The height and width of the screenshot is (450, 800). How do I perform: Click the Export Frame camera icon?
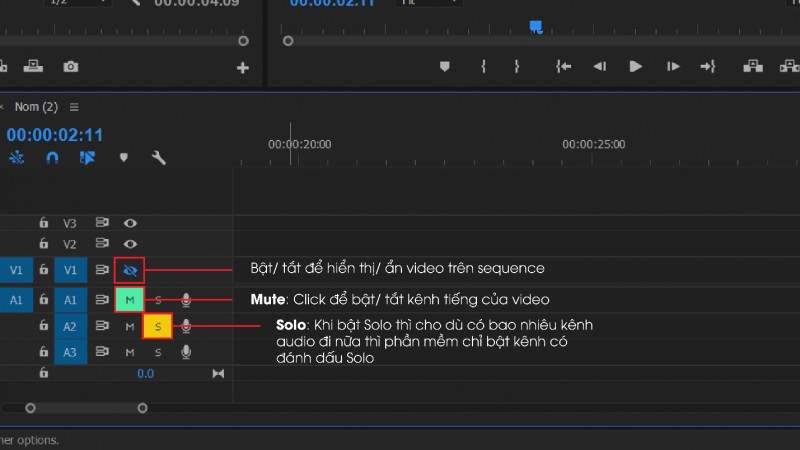pyautogui.click(x=70, y=67)
